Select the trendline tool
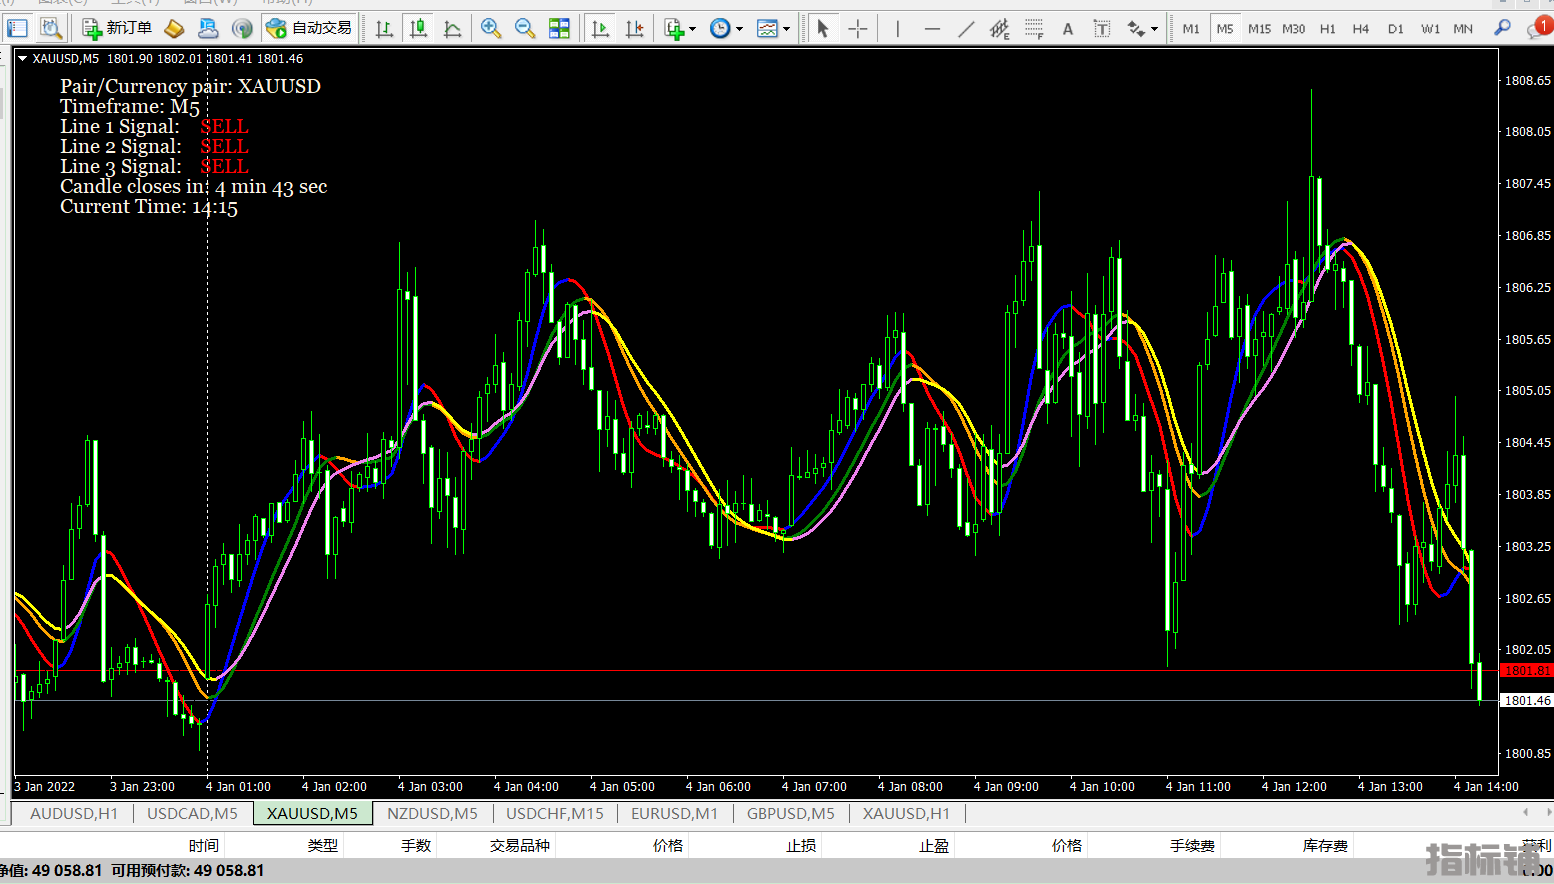Image resolution: width=1554 pixels, height=884 pixels. (x=966, y=28)
